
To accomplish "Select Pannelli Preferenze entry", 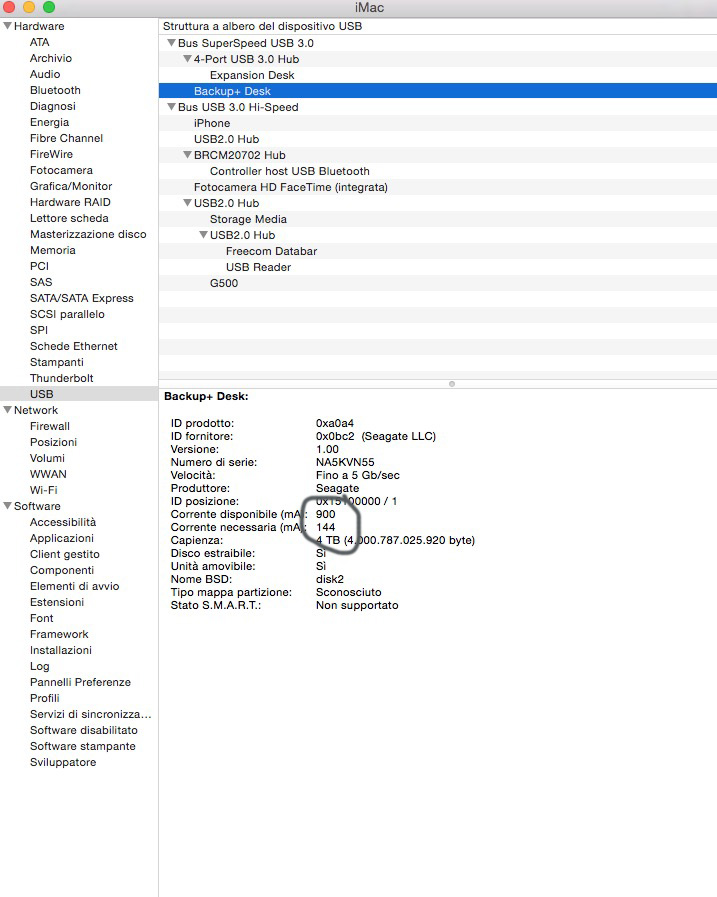I will 80,682.
